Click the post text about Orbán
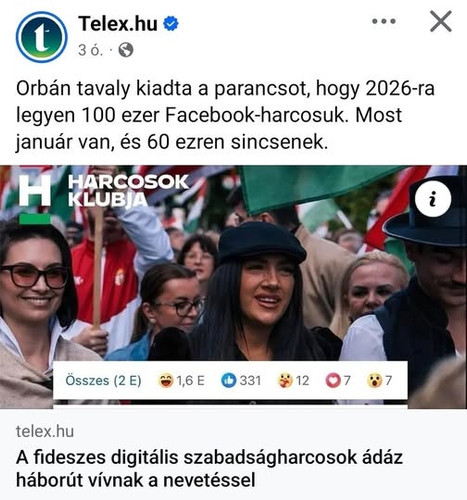This screenshot has height=500, width=467. tap(225, 115)
